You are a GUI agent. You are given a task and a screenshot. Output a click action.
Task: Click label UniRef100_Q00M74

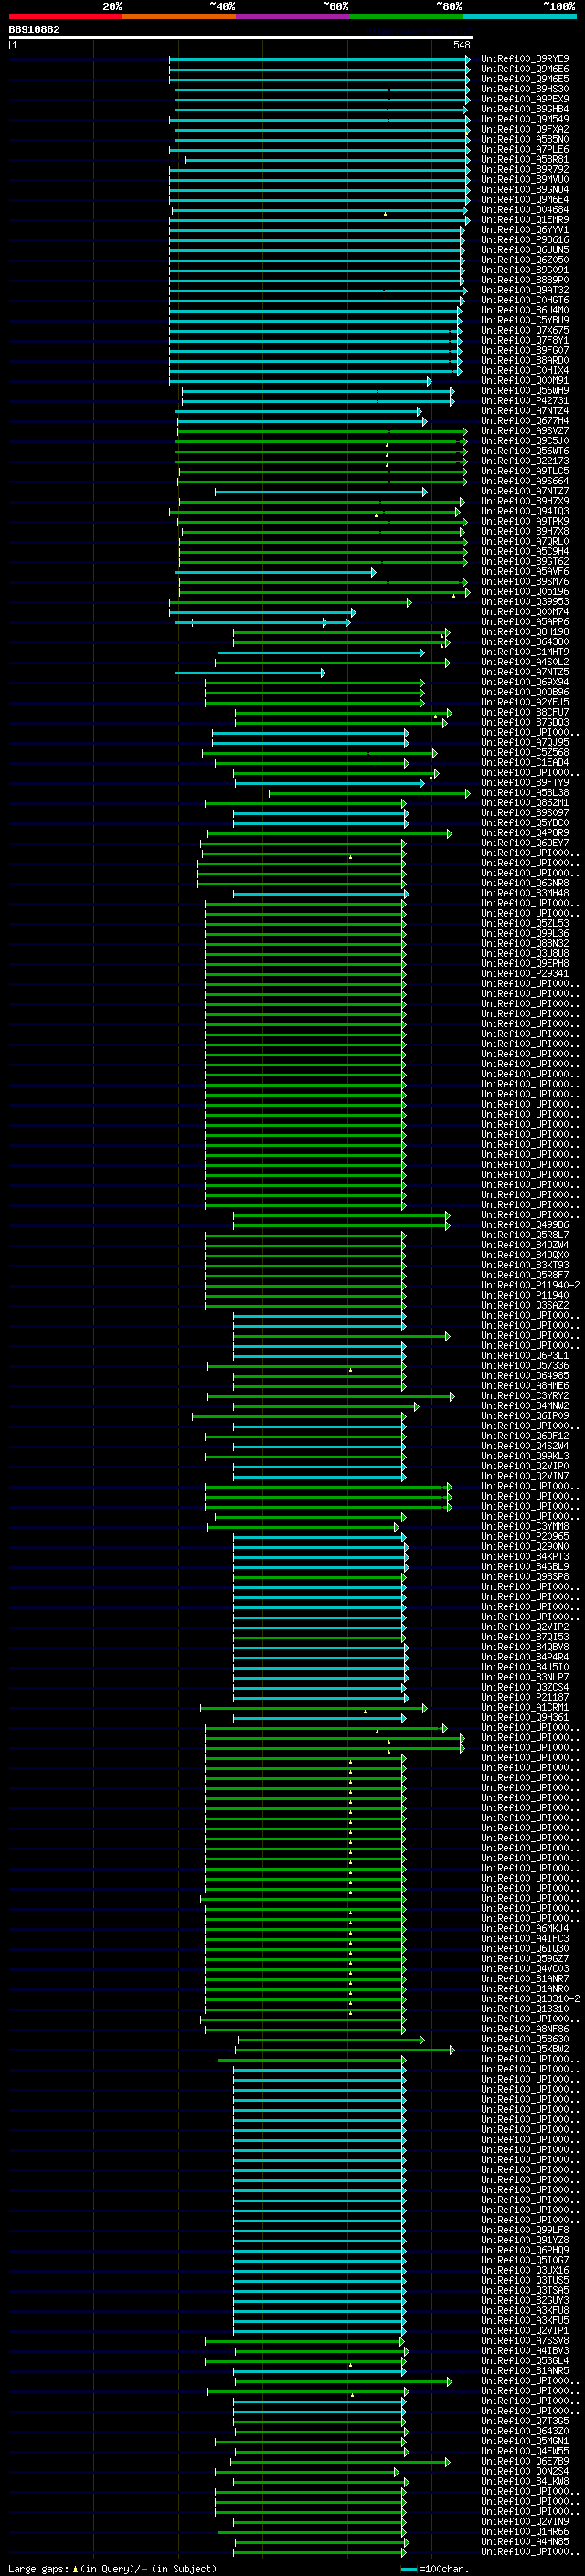coord(525,612)
